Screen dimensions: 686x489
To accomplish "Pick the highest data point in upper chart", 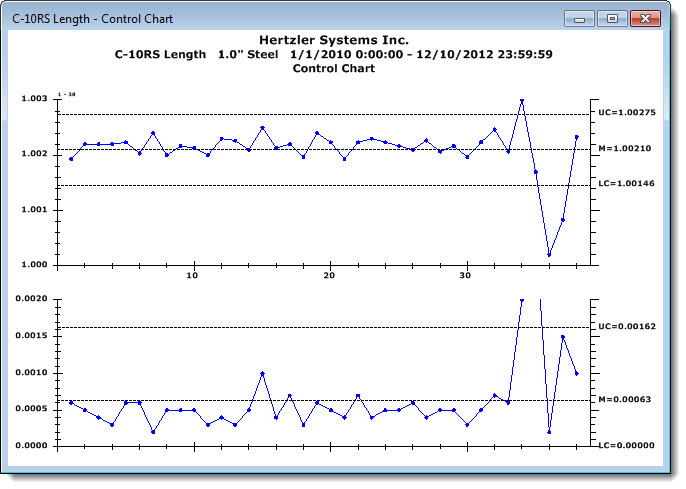I will click(522, 101).
